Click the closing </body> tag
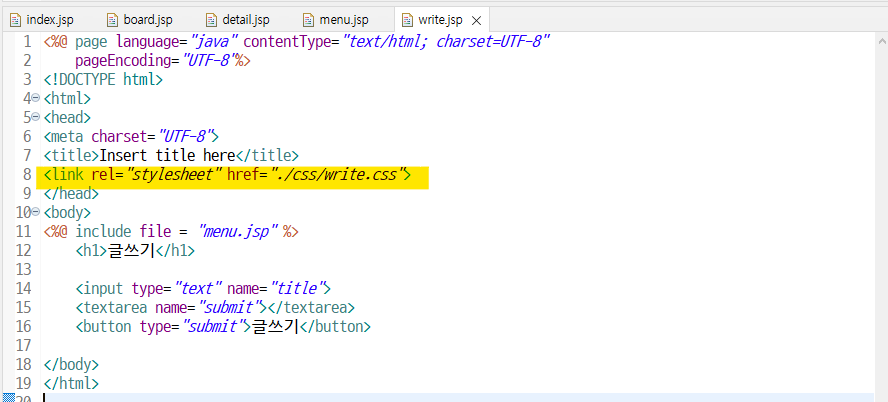Image resolution: width=888 pixels, height=402 pixels. point(71,364)
